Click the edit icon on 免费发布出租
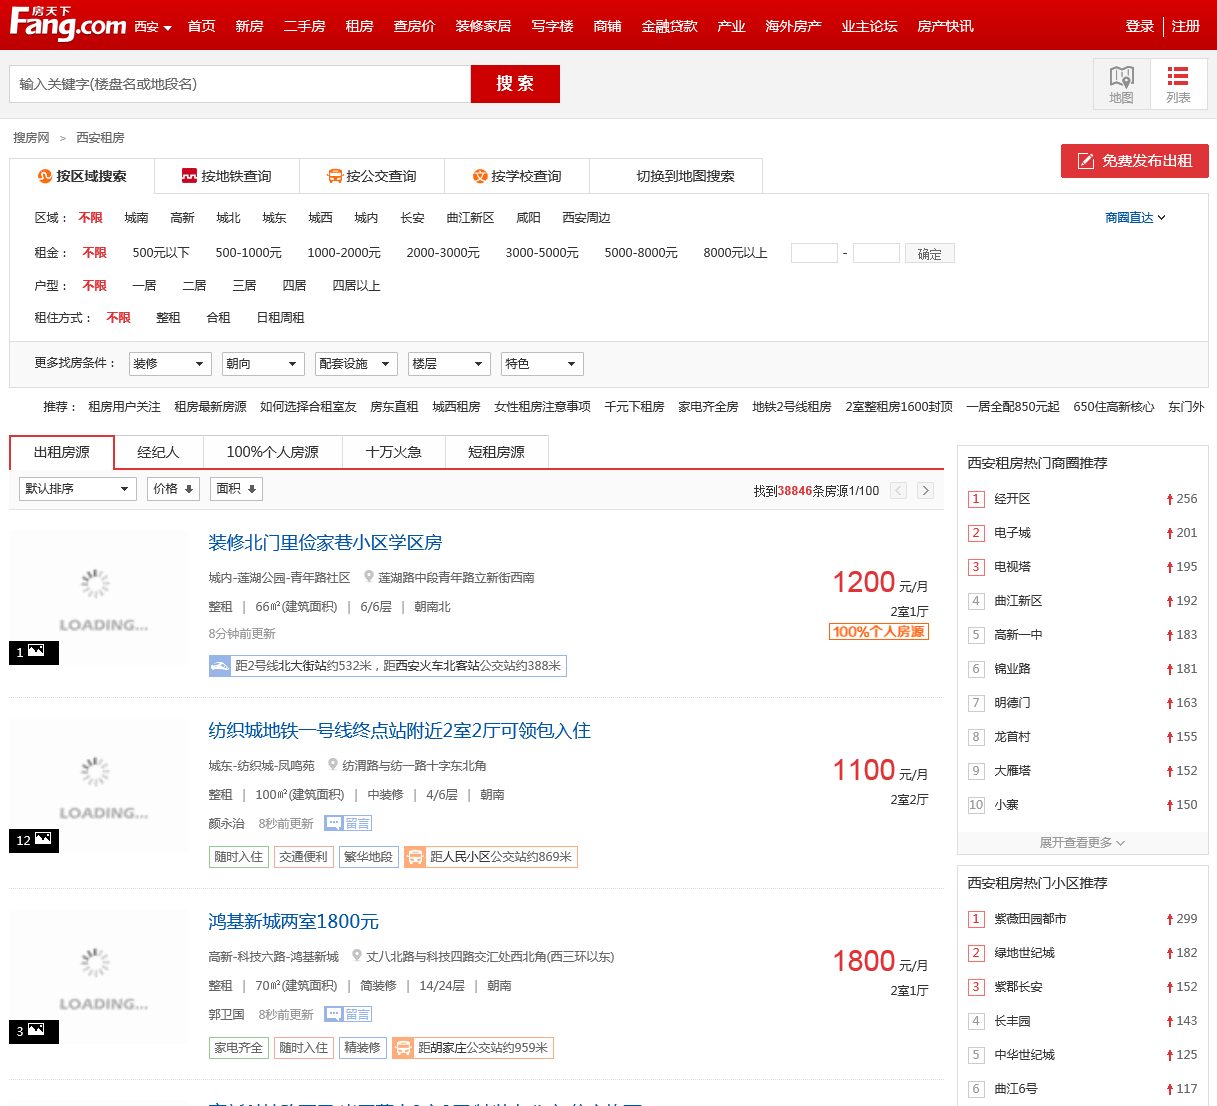Image resolution: width=1217 pixels, height=1106 pixels. pos(1085,161)
